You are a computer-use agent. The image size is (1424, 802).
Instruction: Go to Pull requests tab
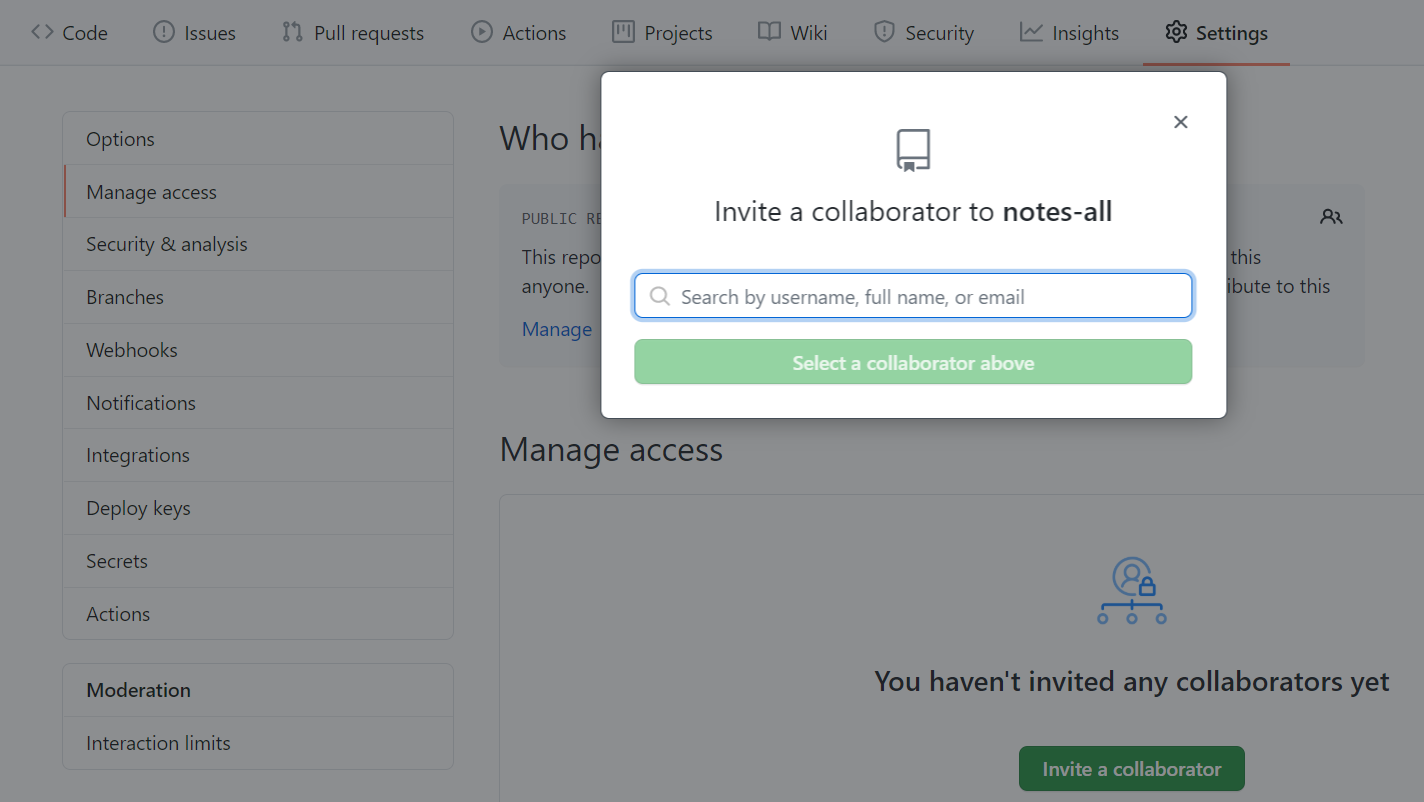[x=353, y=33]
